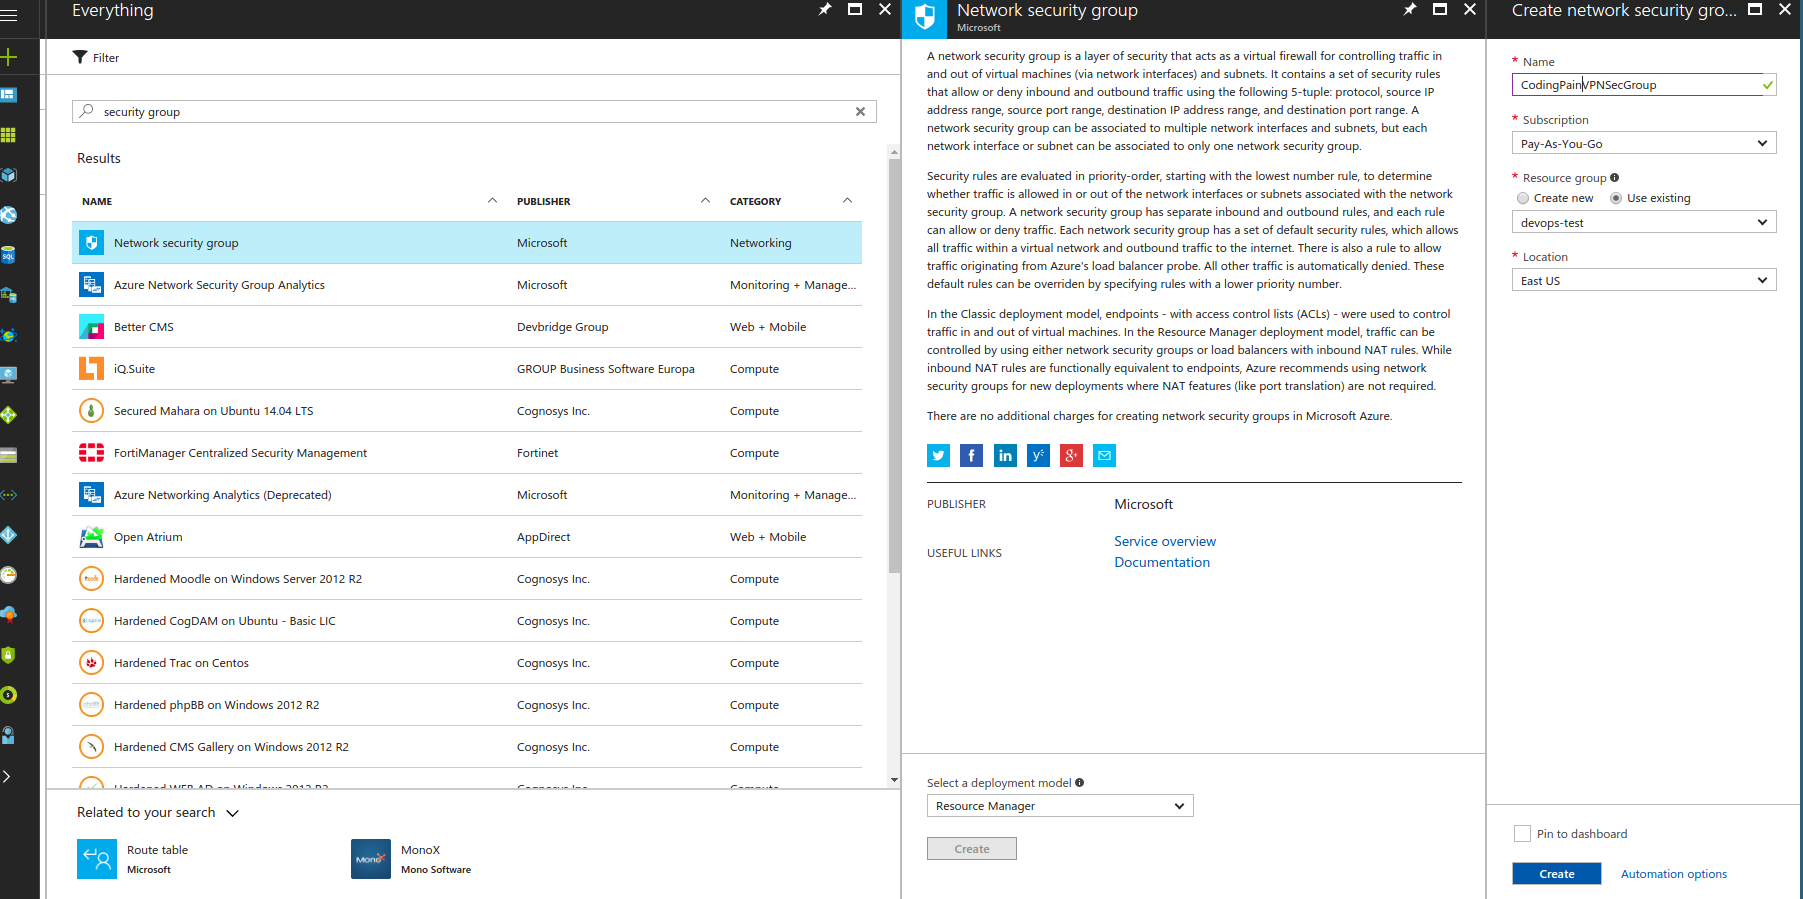Select Hardened Trac on Centos row
The width and height of the screenshot is (1803, 899).
point(467,663)
